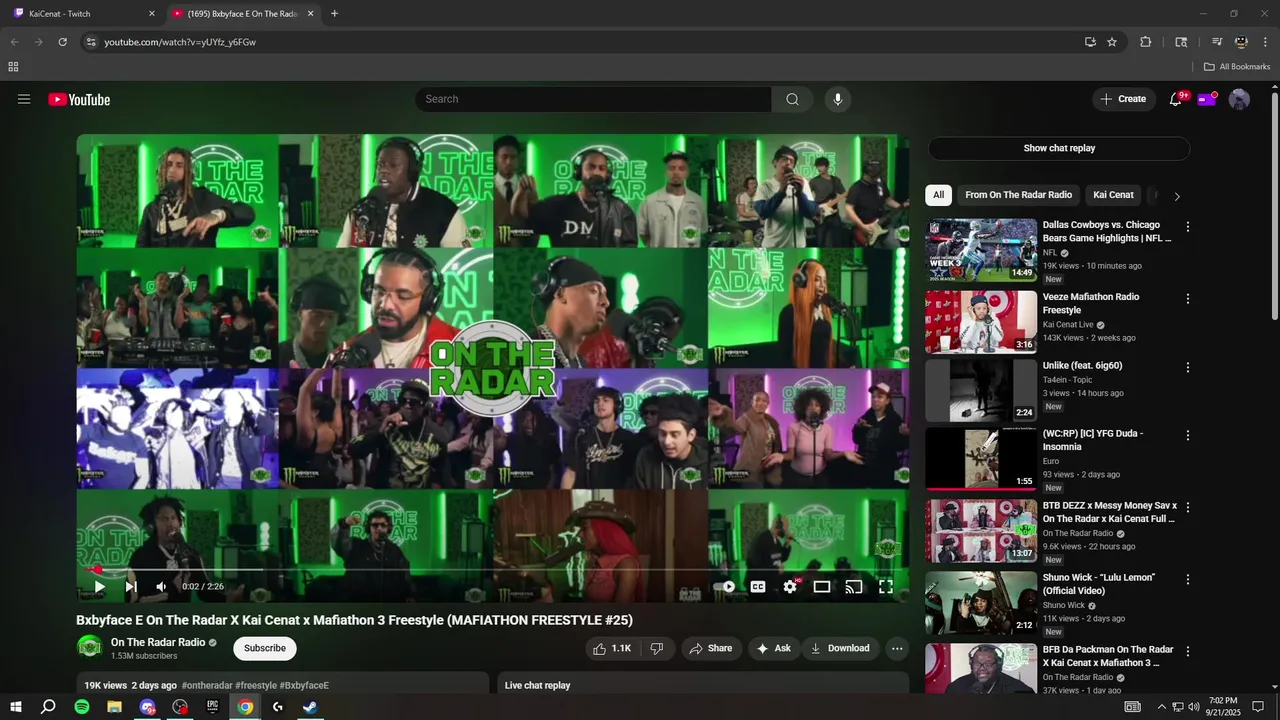Subscribe to On The Radar Radio
The width and height of the screenshot is (1280, 720).
point(265,648)
